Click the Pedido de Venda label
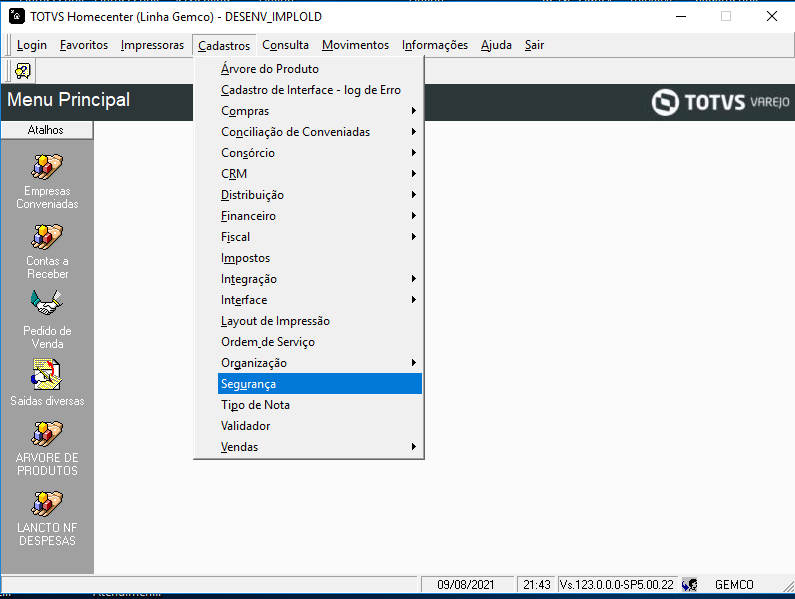The width and height of the screenshot is (795, 599). (x=47, y=337)
